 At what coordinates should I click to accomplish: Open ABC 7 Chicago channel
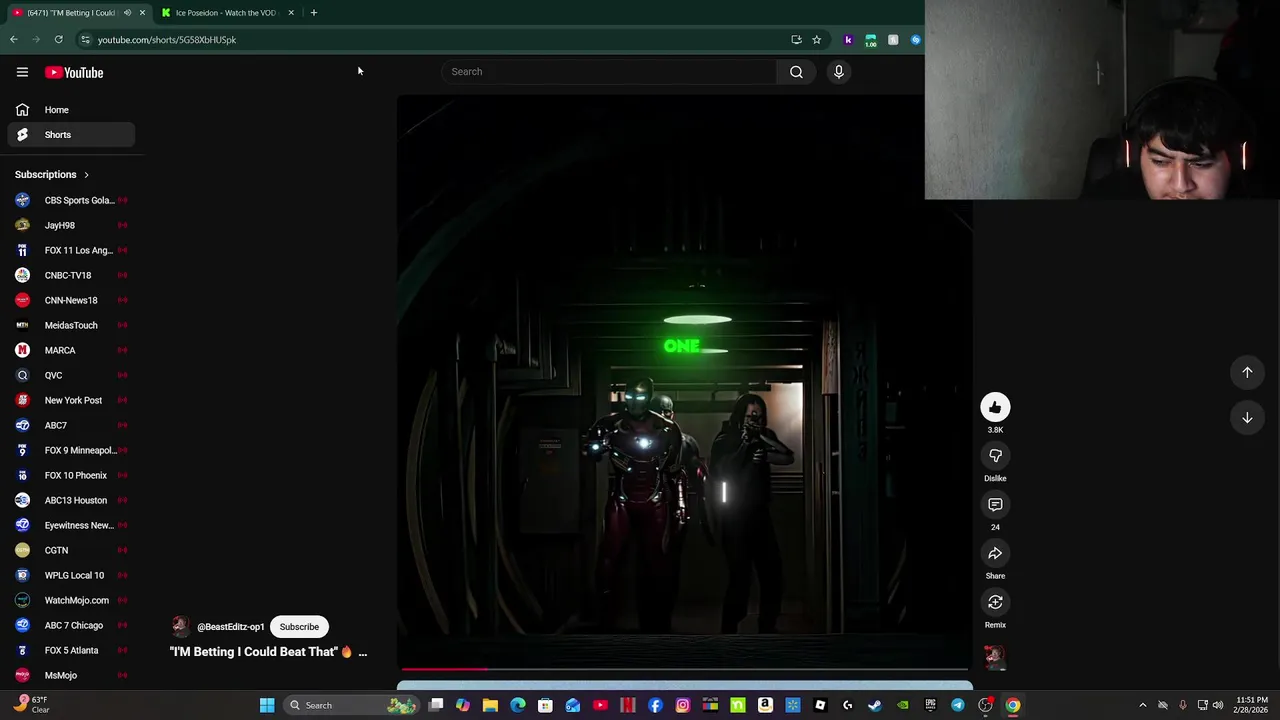point(70,625)
